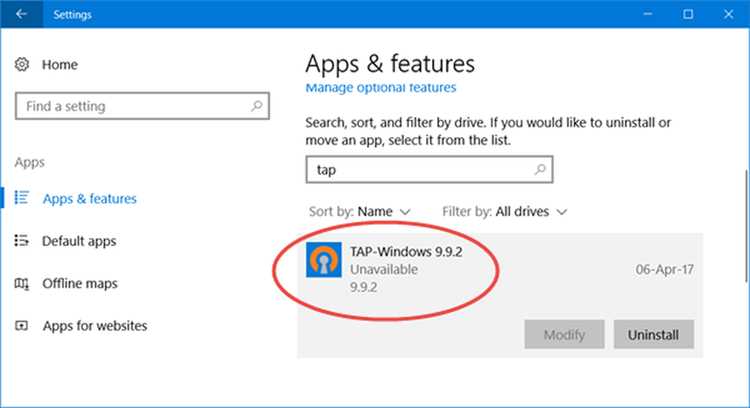The width and height of the screenshot is (750, 408).
Task: Click the magnifier in Find a setting box
Action: 257,106
